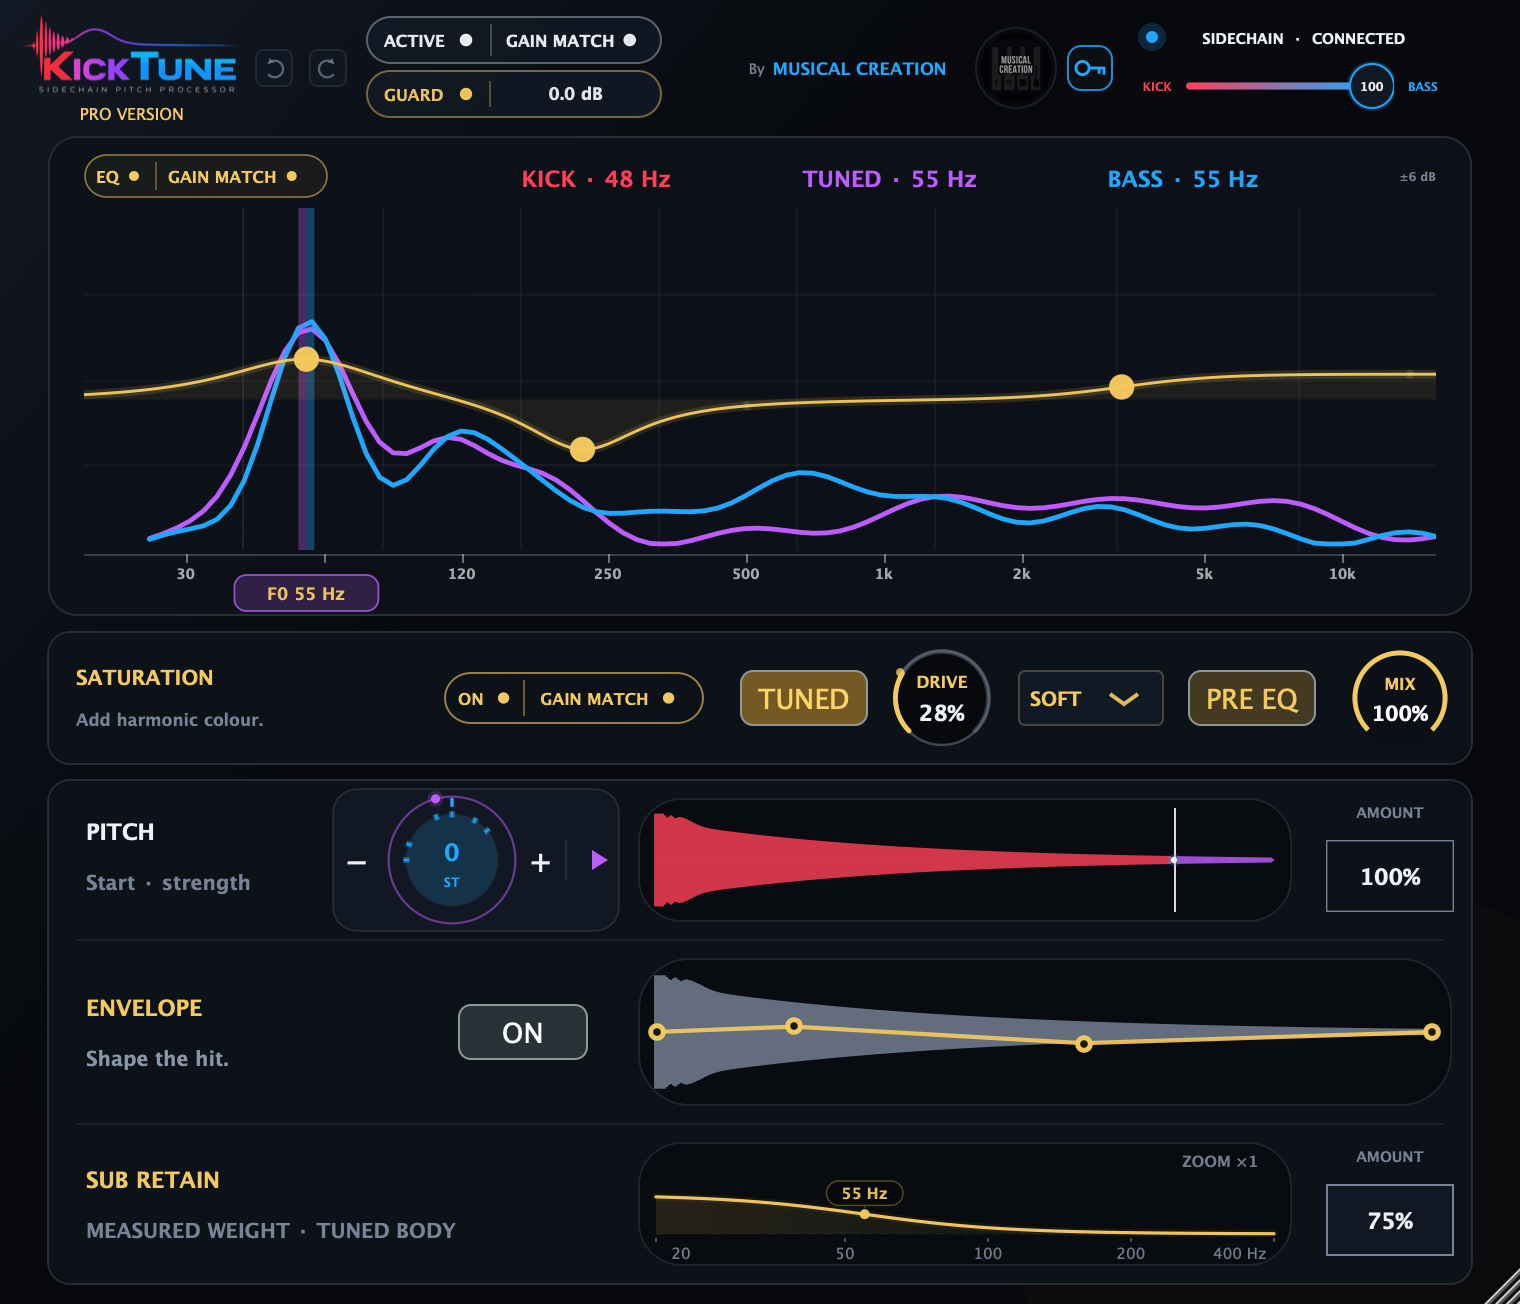Click the sub retain AMOUNT 75% field
This screenshot has height=1304, width=1520.
(x=1390, y=1220)
